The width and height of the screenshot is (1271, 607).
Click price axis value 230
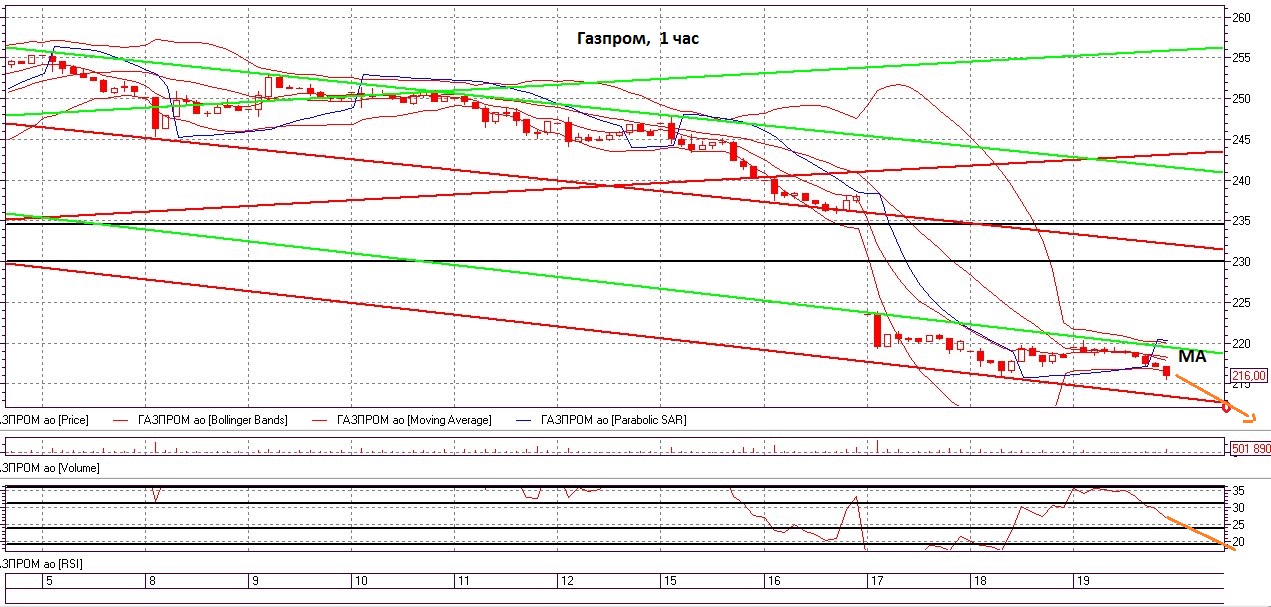point(1242,262)
